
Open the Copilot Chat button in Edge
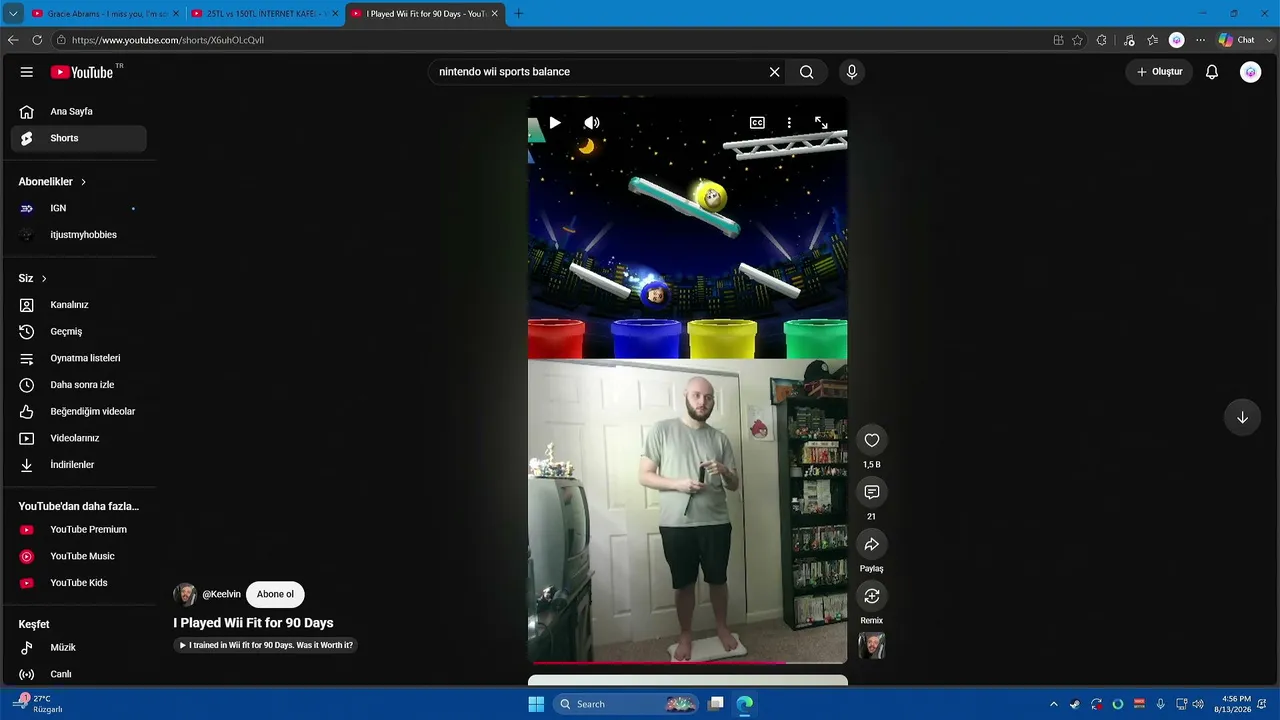click(x=1236, y=40)
